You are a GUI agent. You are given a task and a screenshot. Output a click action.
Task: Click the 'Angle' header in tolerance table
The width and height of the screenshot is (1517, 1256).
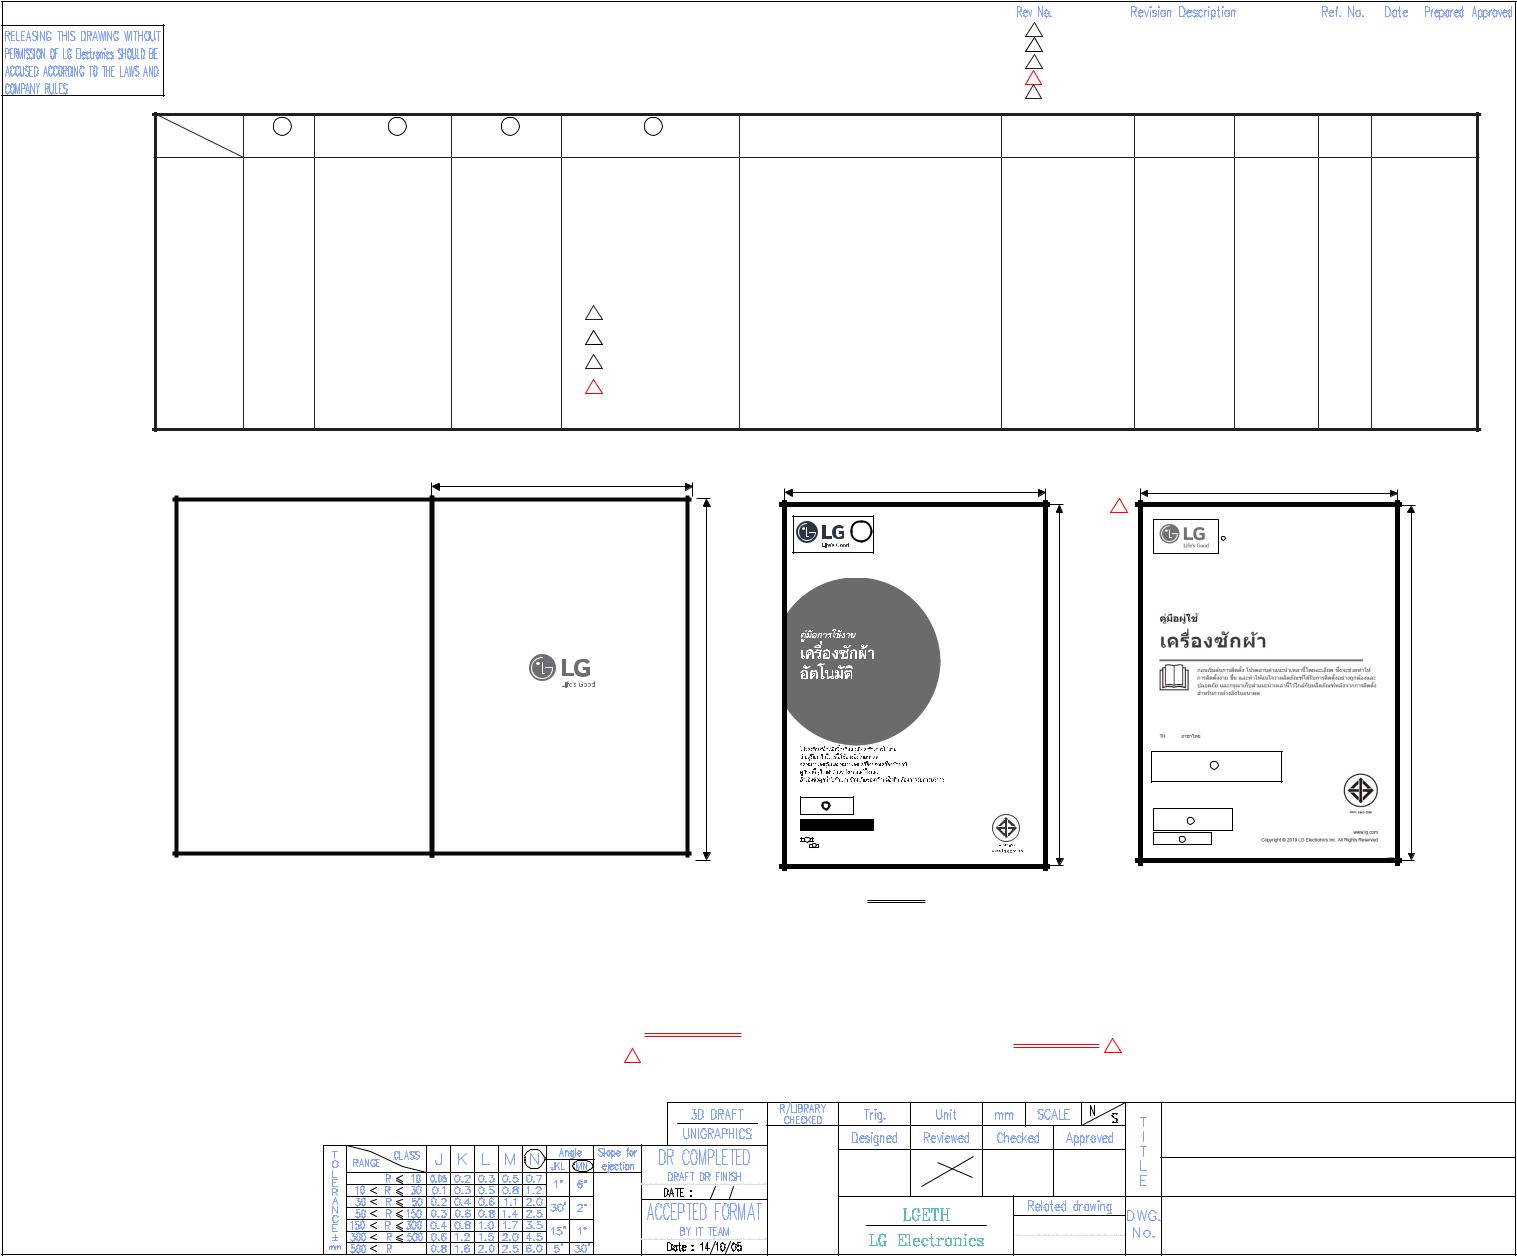pos(570,1153)
